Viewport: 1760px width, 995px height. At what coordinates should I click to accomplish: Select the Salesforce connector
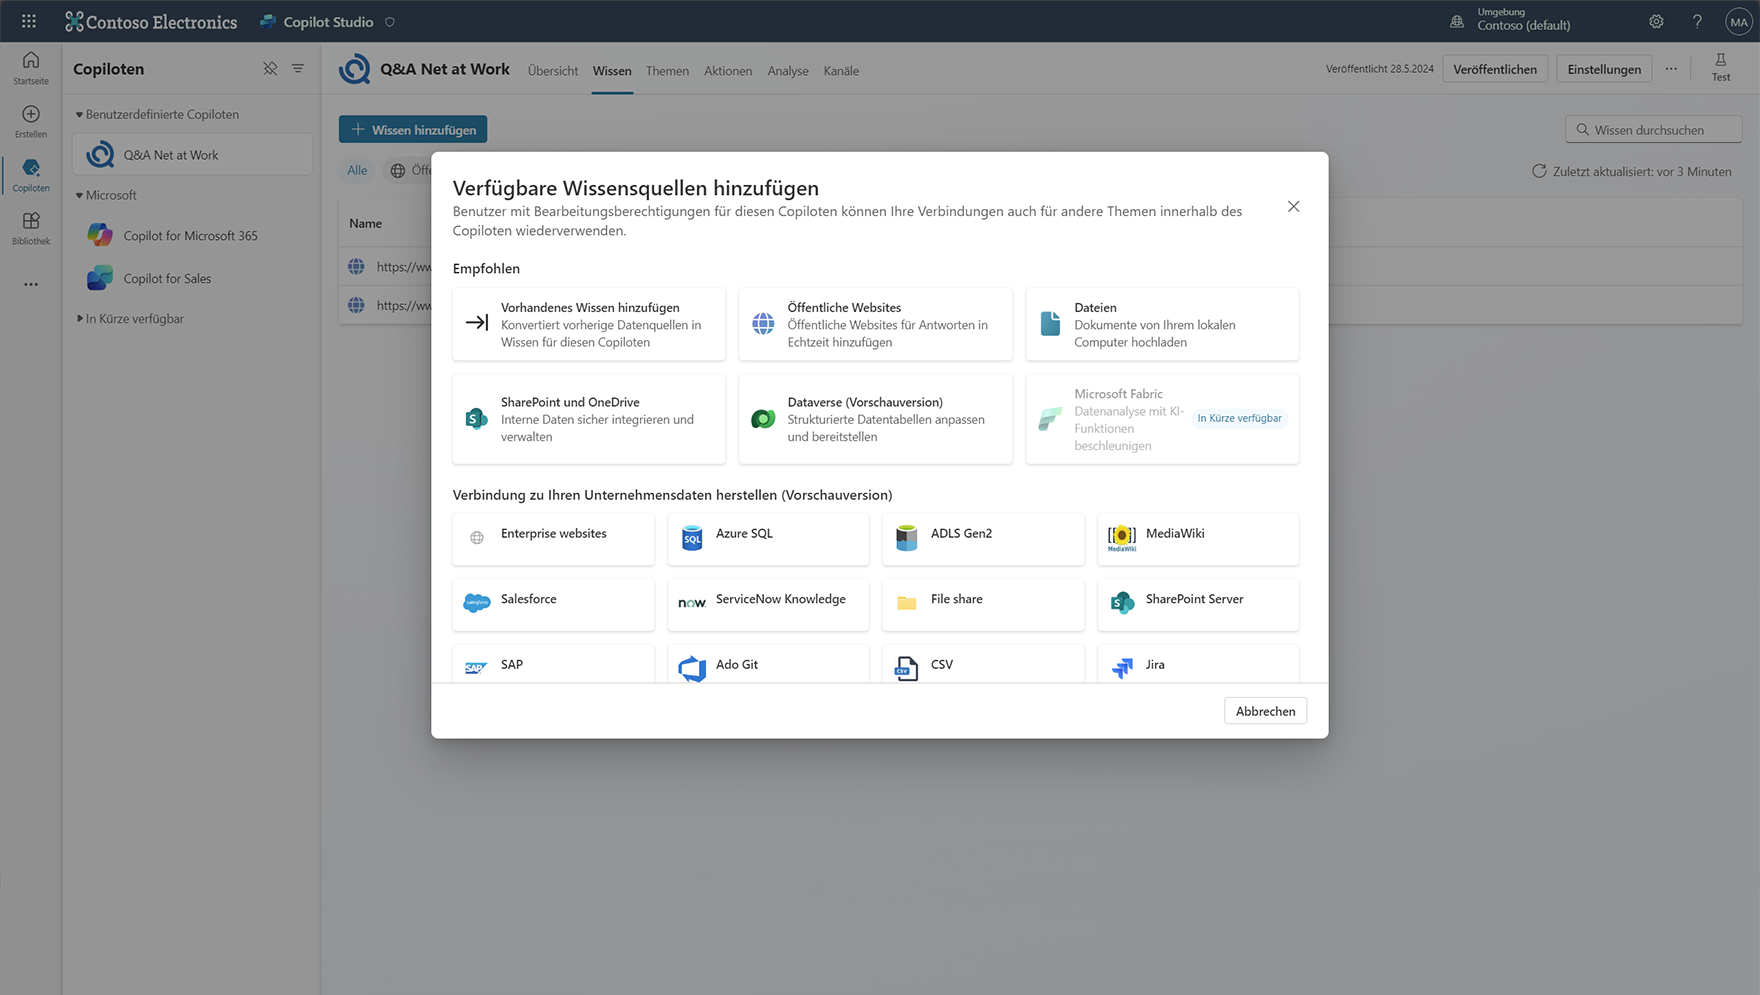(553, 604)
